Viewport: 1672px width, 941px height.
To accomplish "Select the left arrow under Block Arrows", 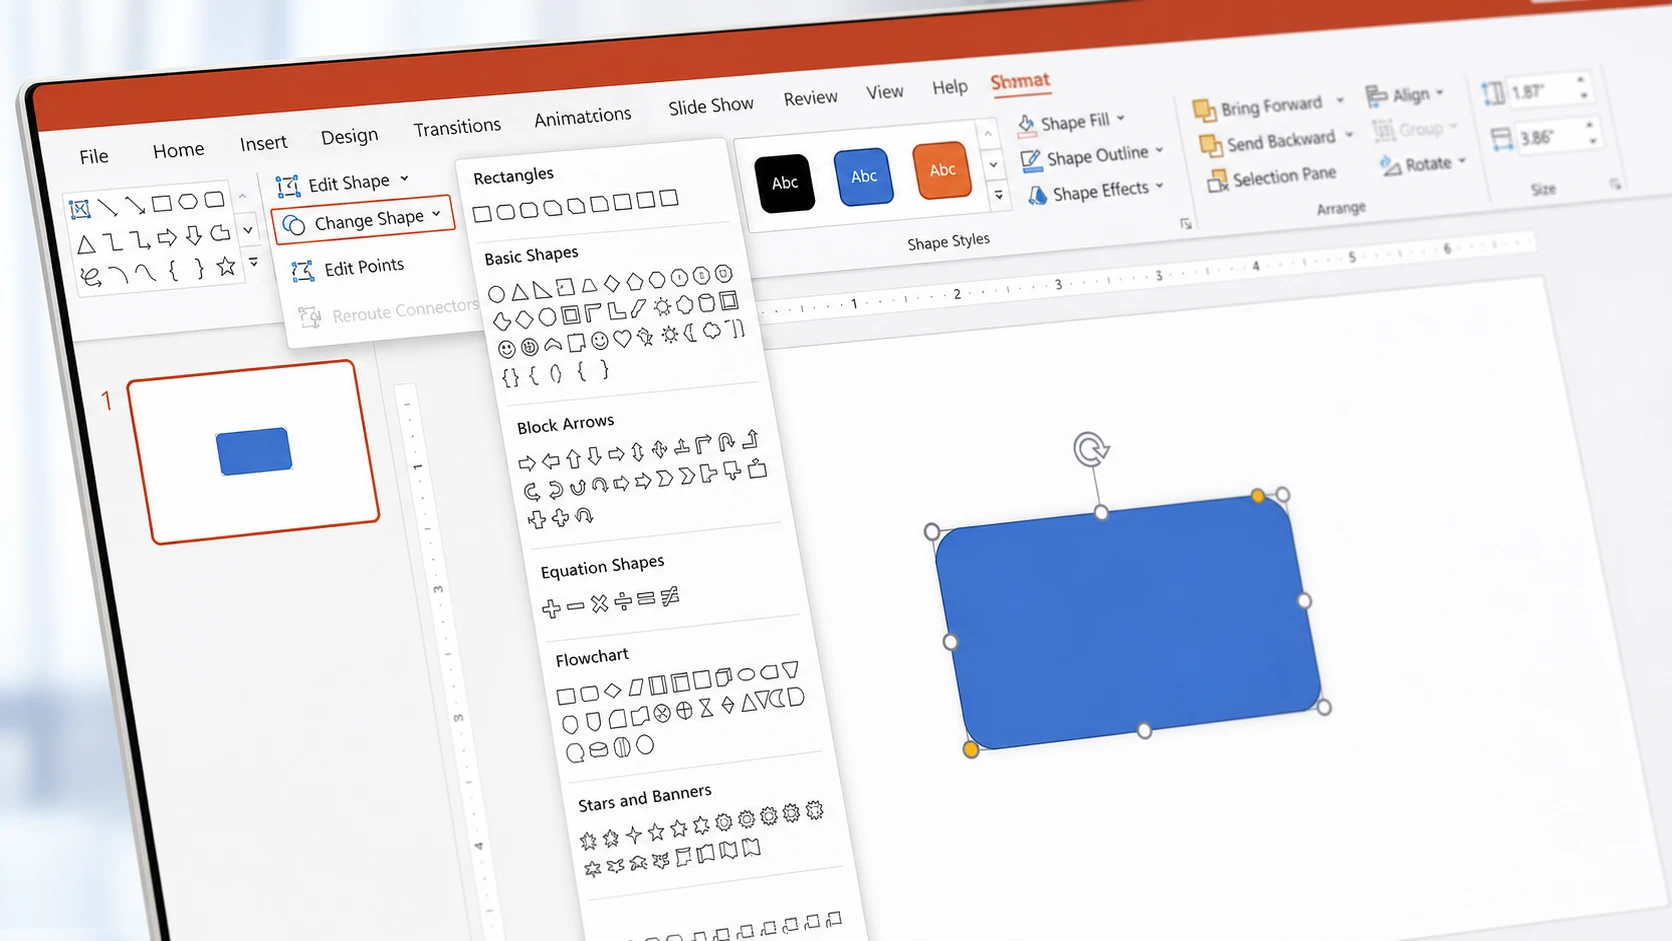I will pos(550,461).
